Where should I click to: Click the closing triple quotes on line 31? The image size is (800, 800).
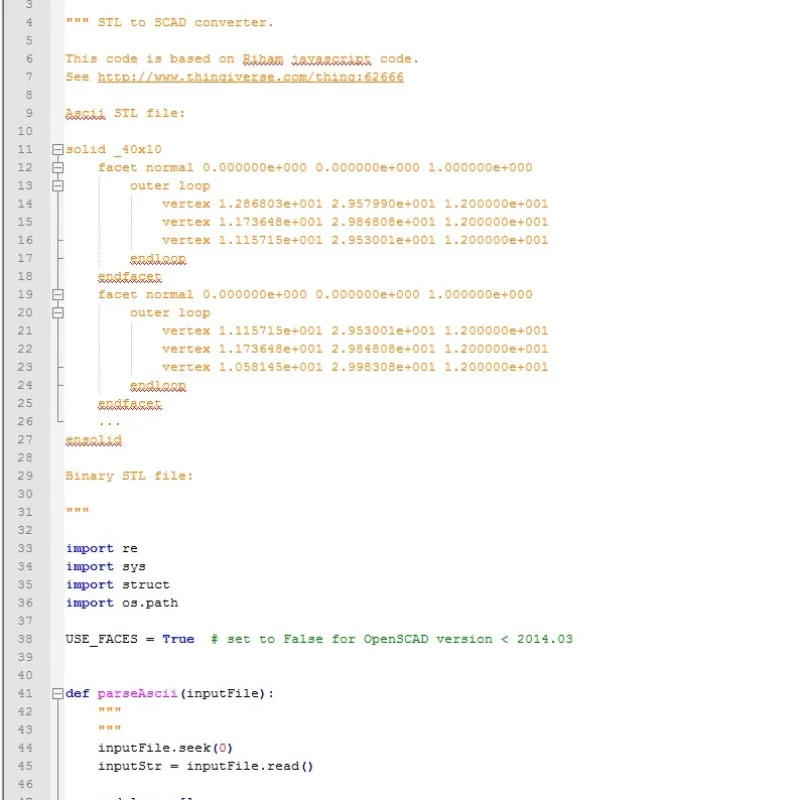coord(77,510)
